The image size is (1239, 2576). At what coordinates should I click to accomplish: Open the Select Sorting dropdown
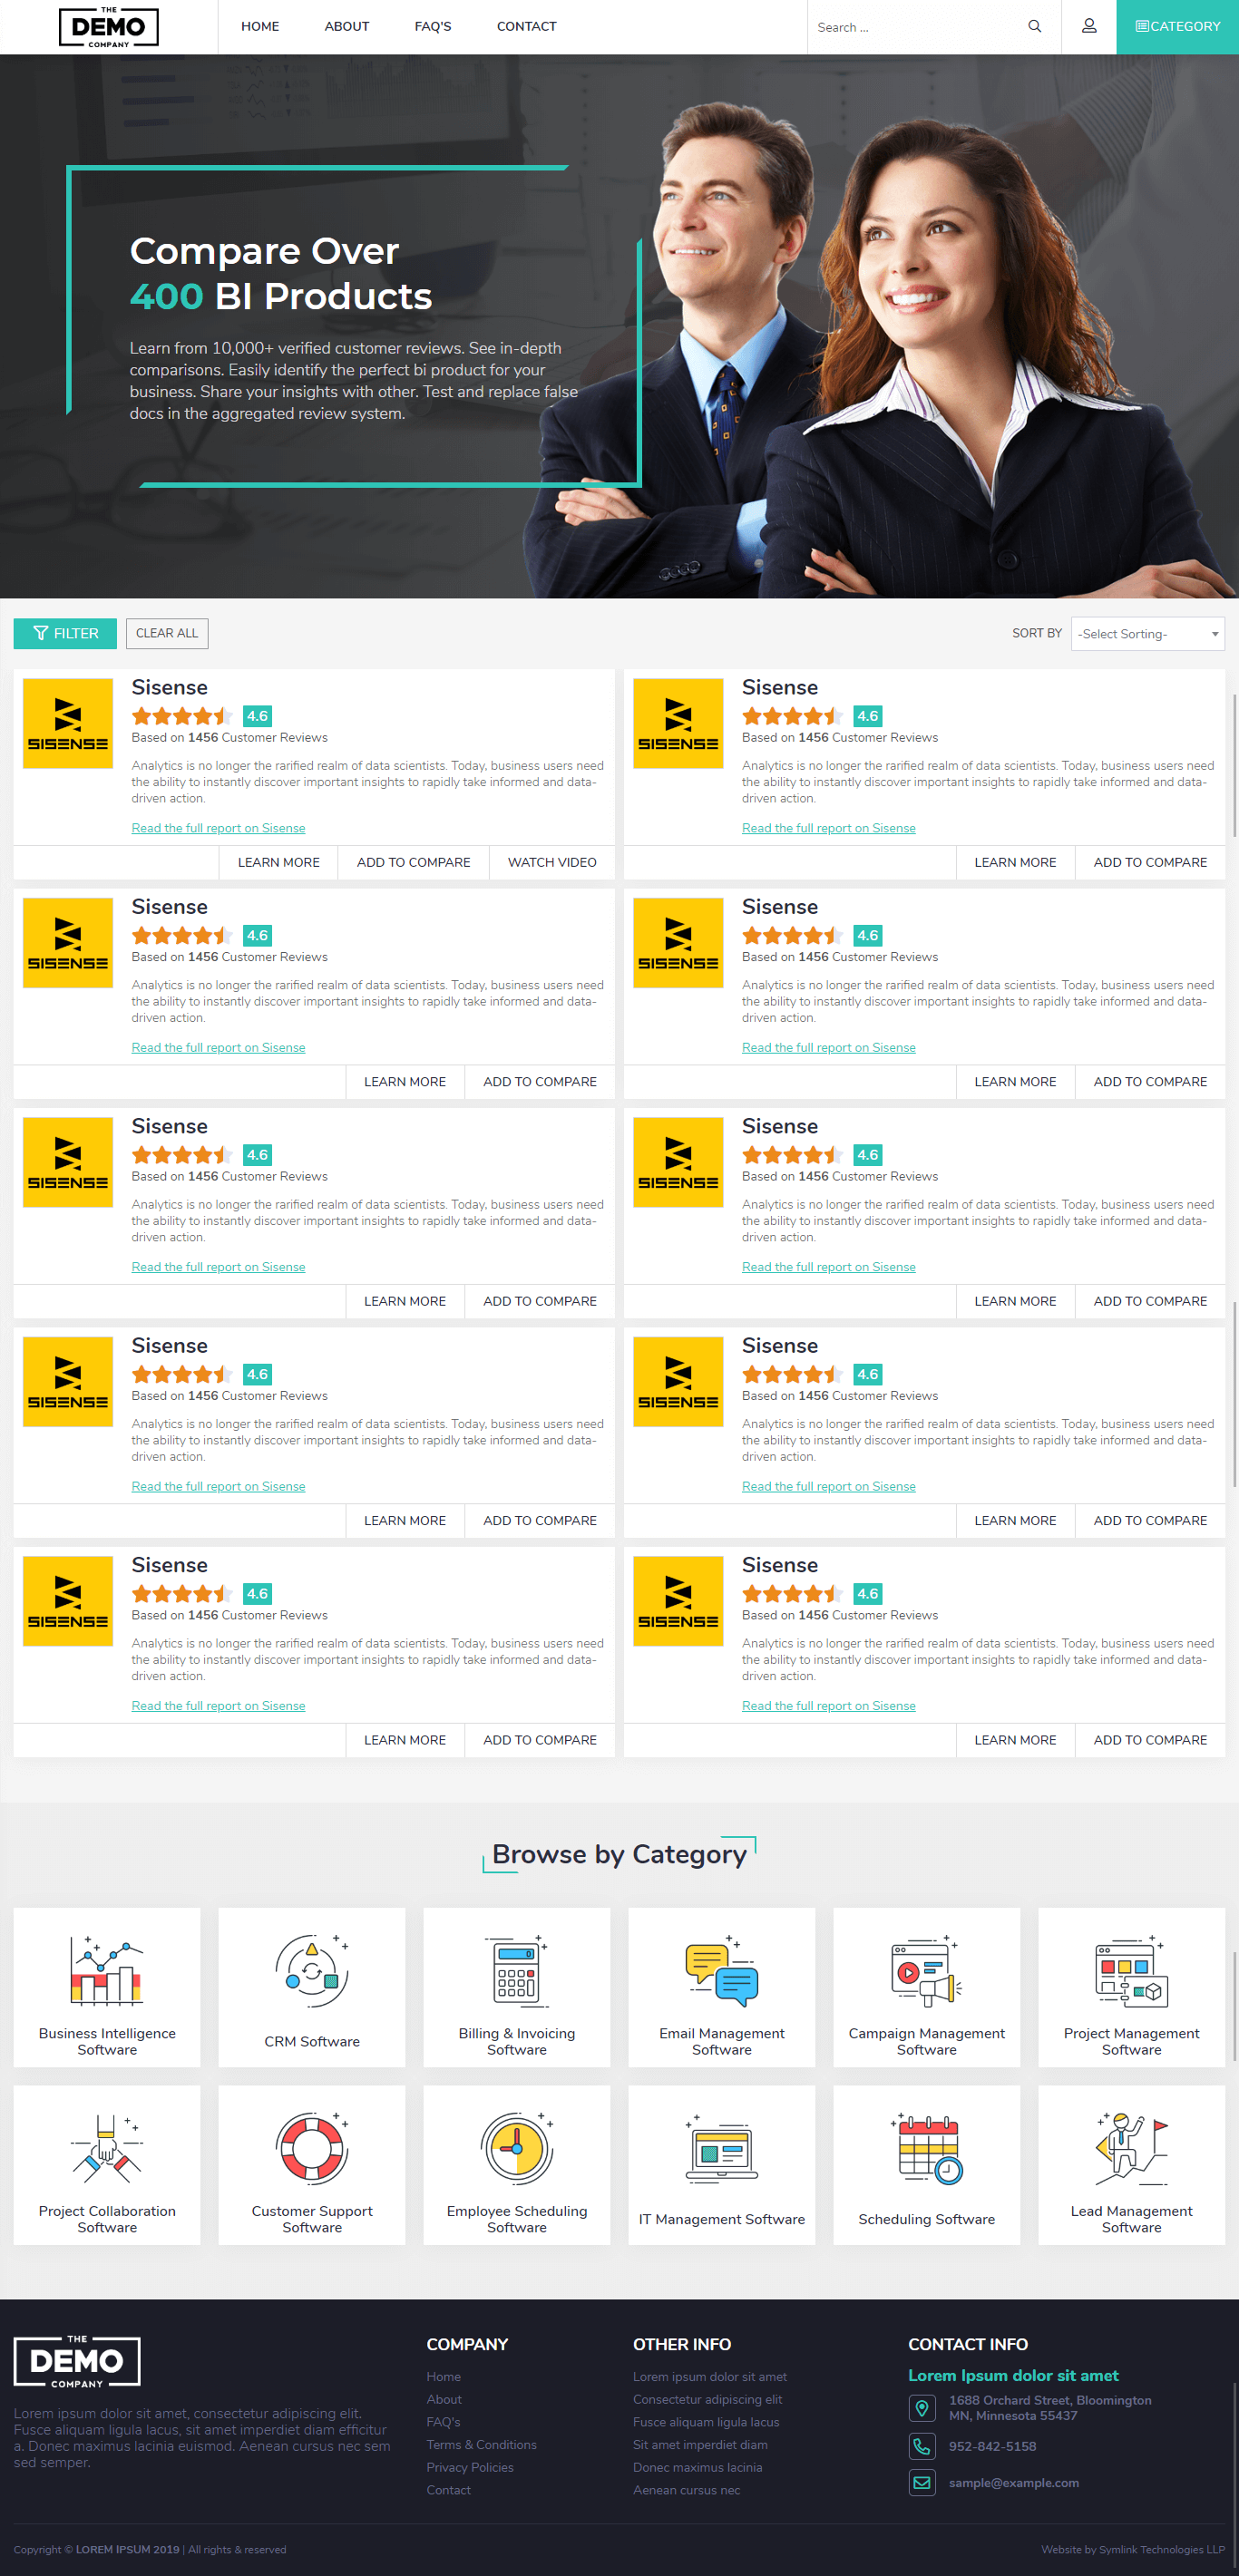click(x=1147, y=634)
